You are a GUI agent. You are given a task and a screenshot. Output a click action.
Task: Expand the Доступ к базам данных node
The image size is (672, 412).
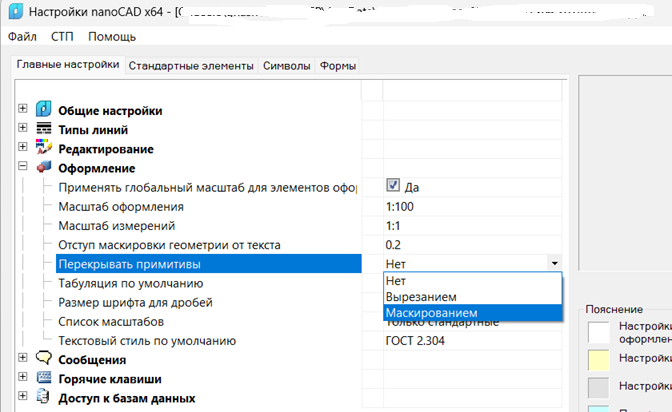pos(23,396)
